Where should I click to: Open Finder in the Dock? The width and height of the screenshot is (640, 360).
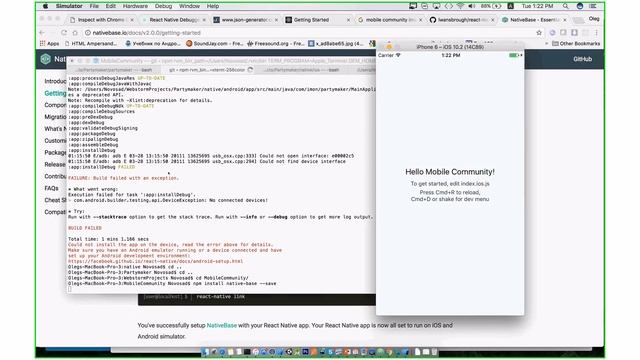coord(205,352)
